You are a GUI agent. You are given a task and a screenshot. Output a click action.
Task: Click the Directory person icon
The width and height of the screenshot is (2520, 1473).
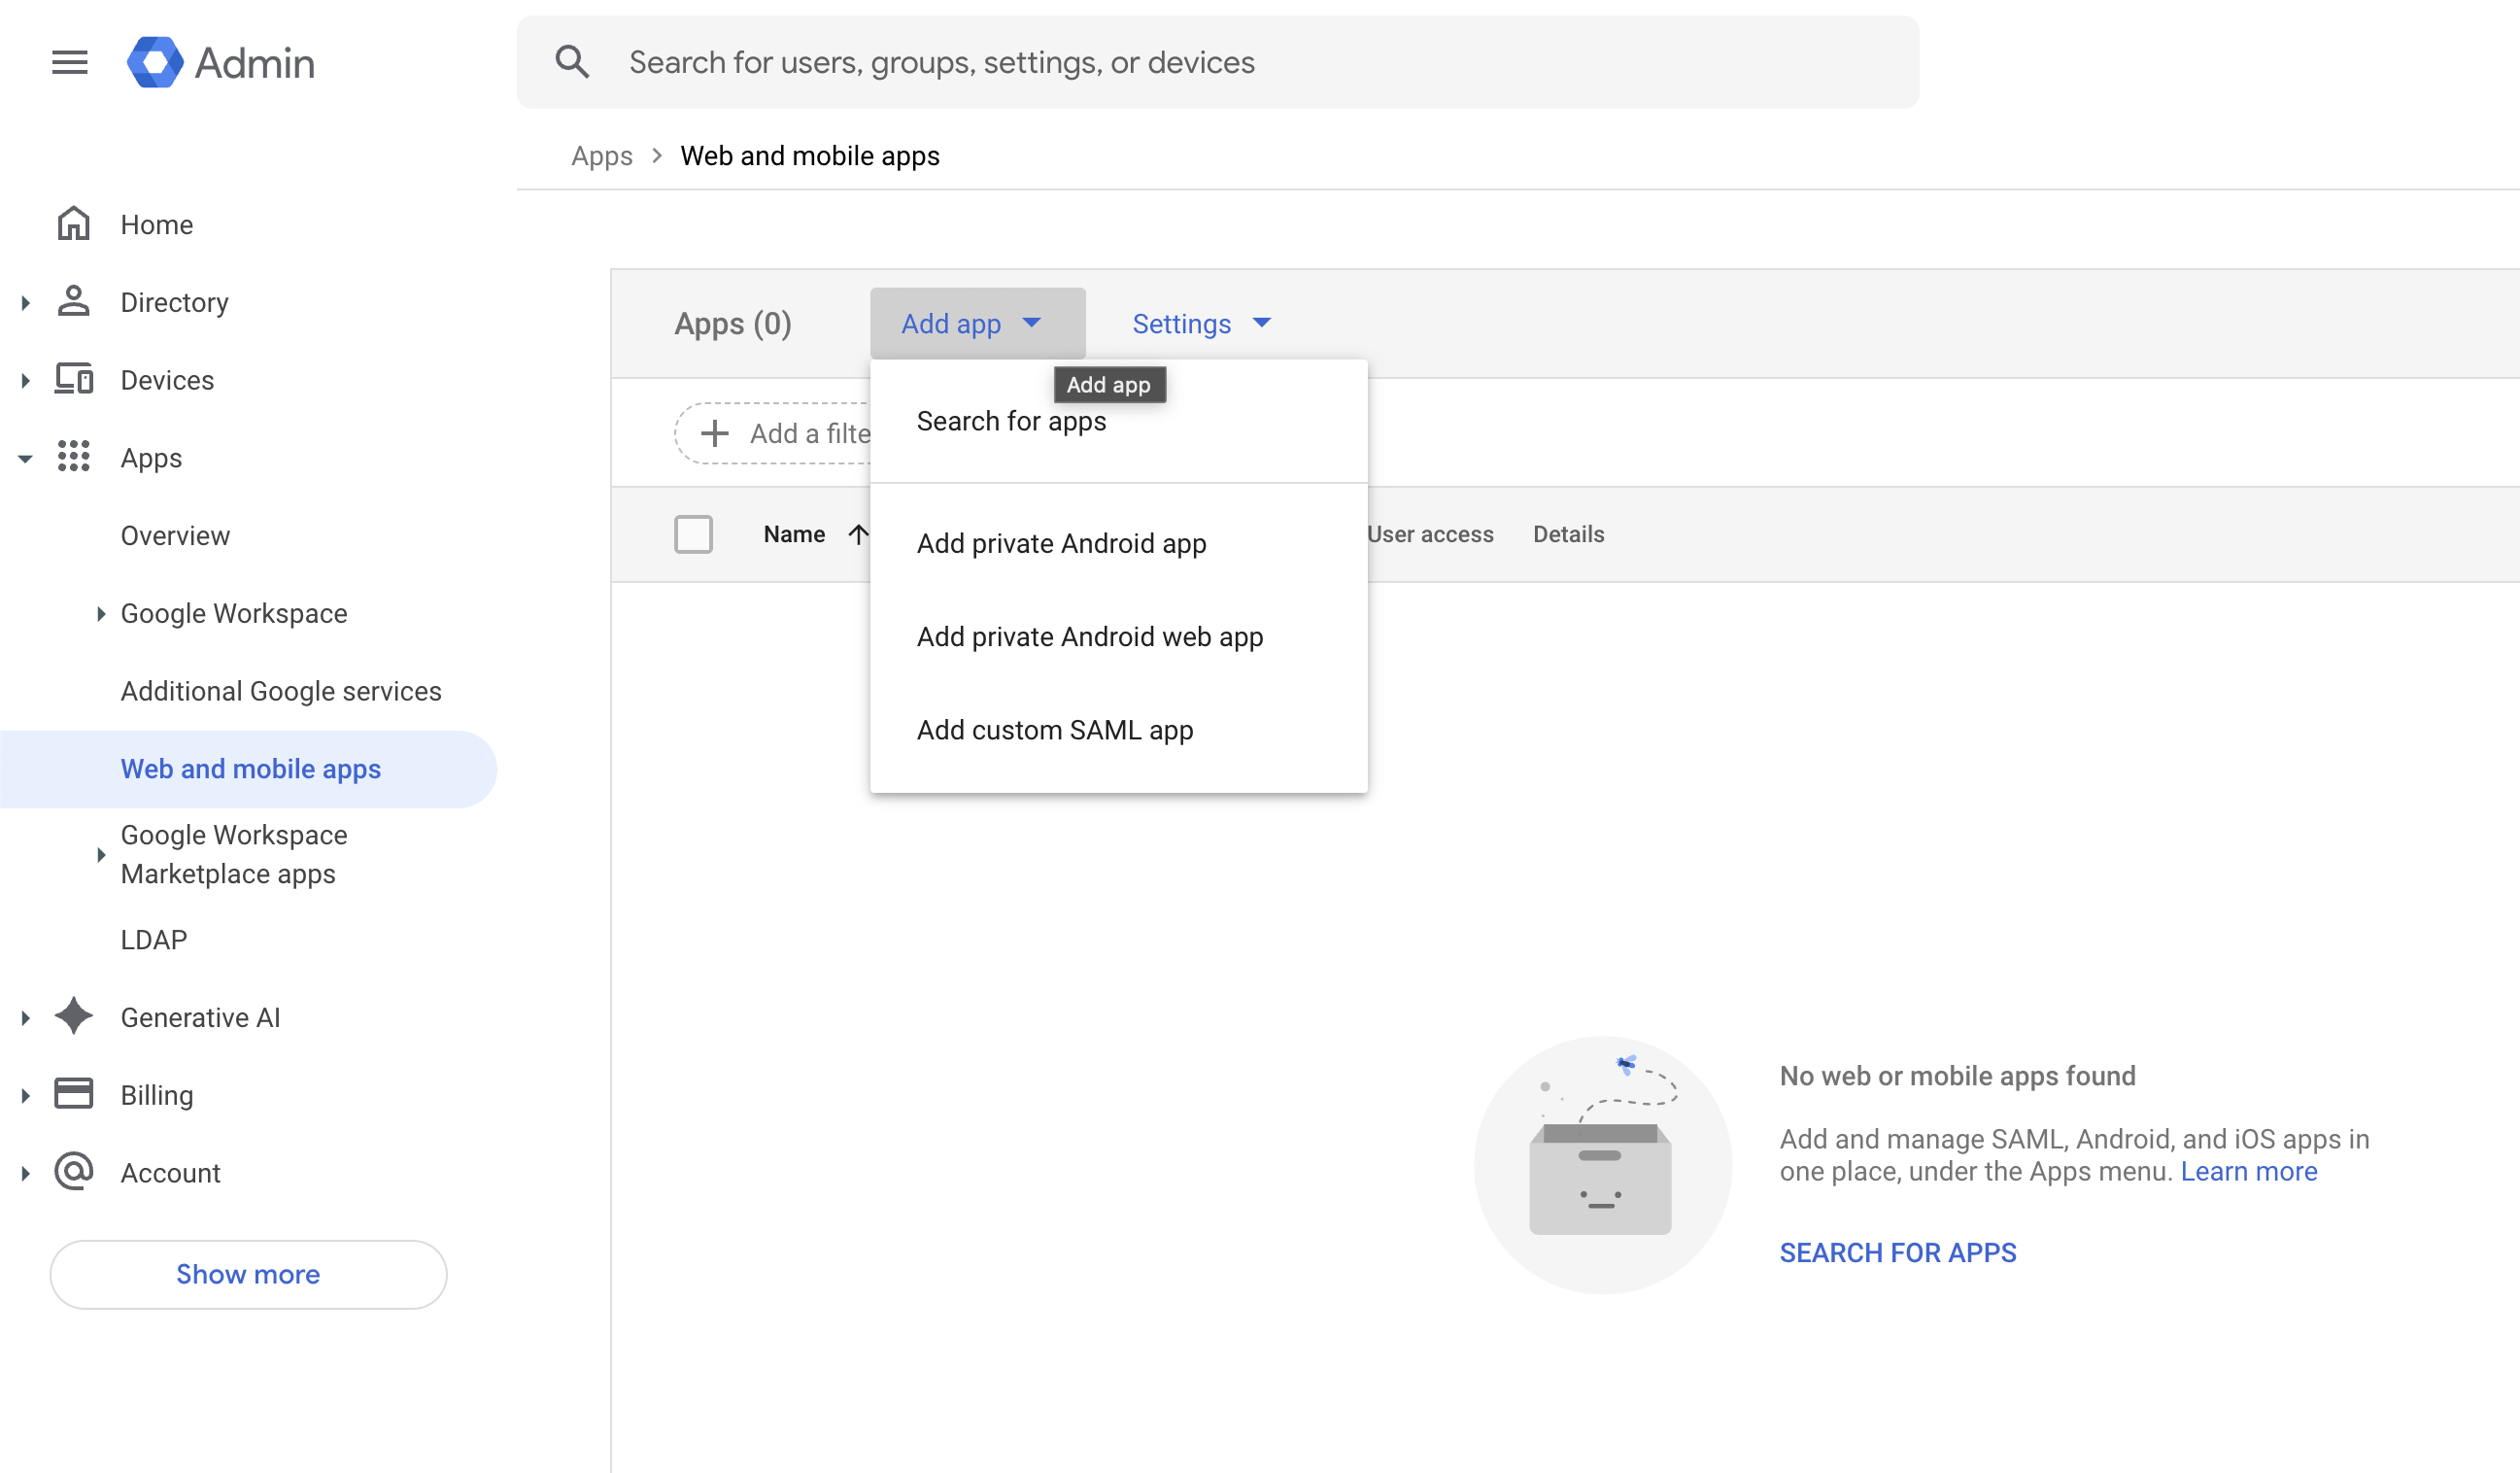(73, 301)
